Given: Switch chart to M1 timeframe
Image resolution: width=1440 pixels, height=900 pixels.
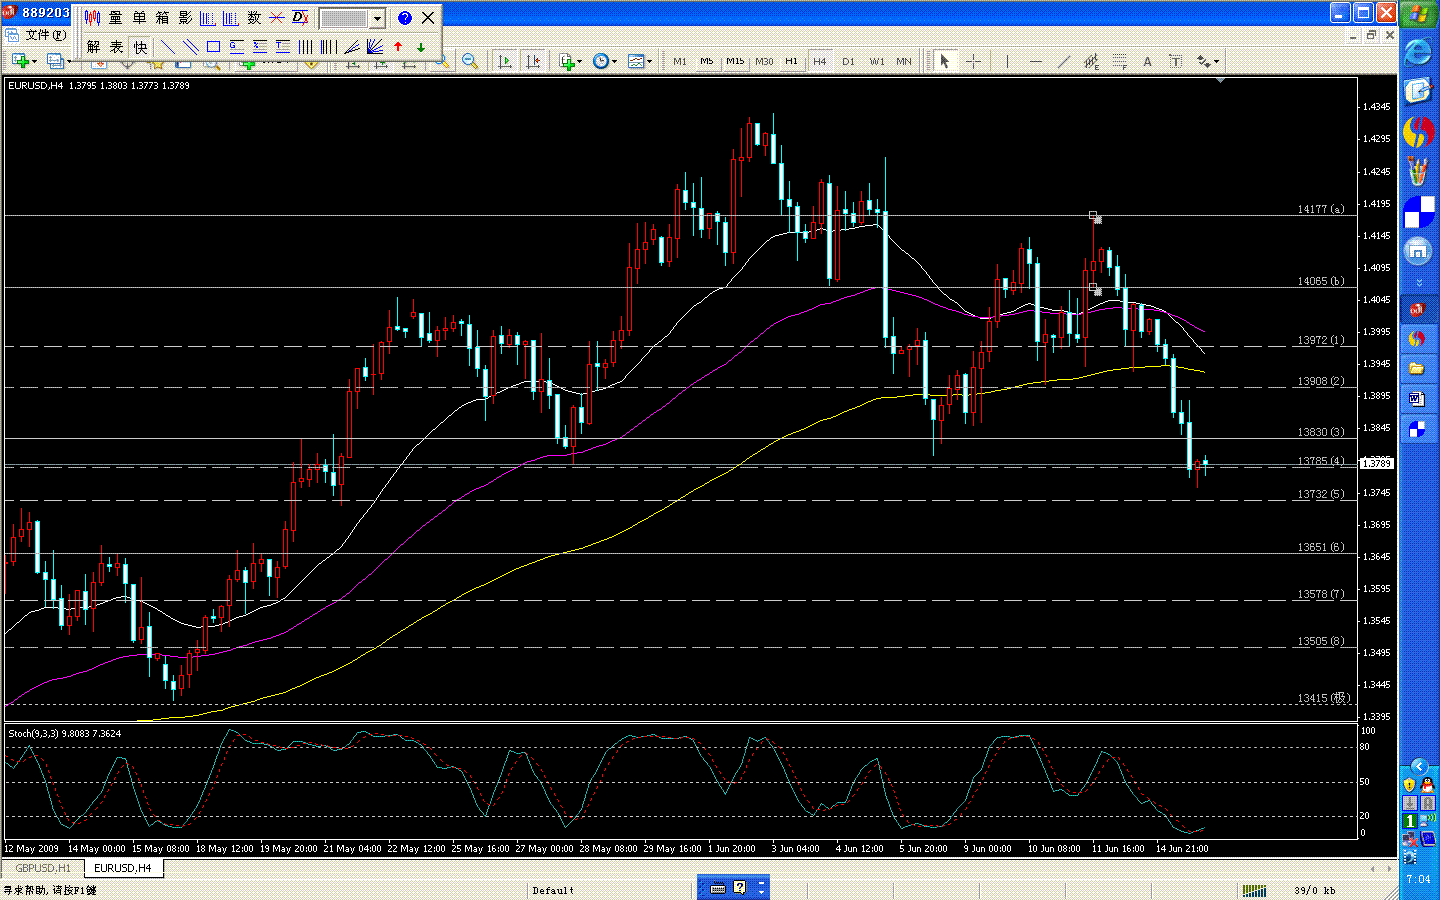Looking at the screenshot, I should point(680,61).
